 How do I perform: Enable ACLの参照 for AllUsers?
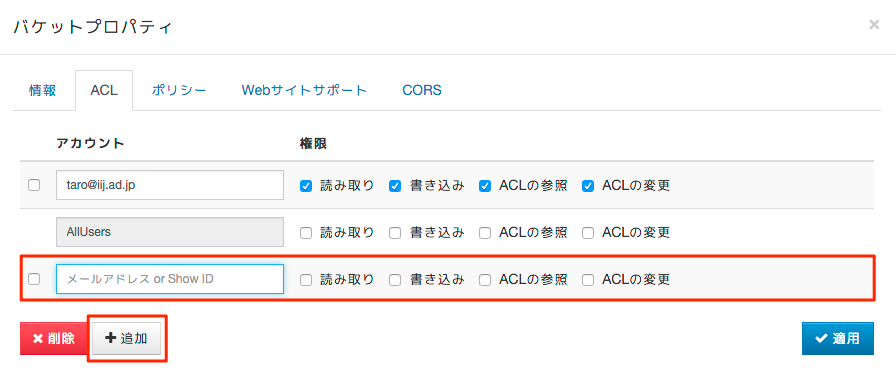[x=485, y=232]
